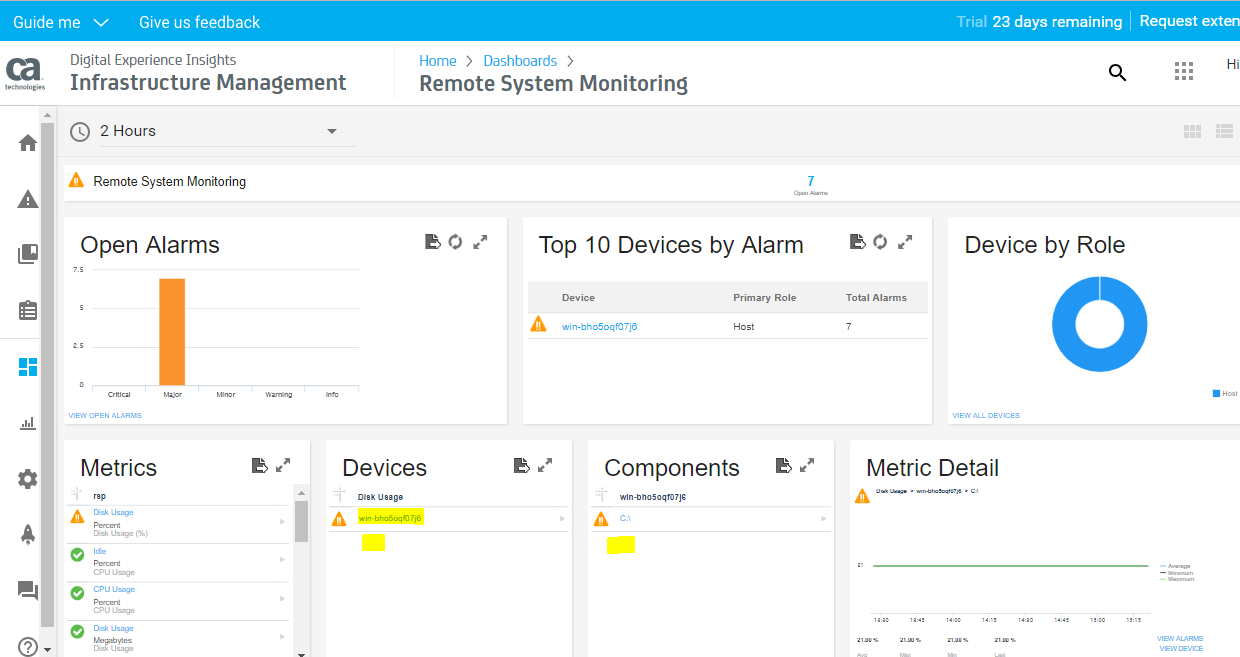1240x657 pixels.
Task: Export the Components panel
Action: 783,465
